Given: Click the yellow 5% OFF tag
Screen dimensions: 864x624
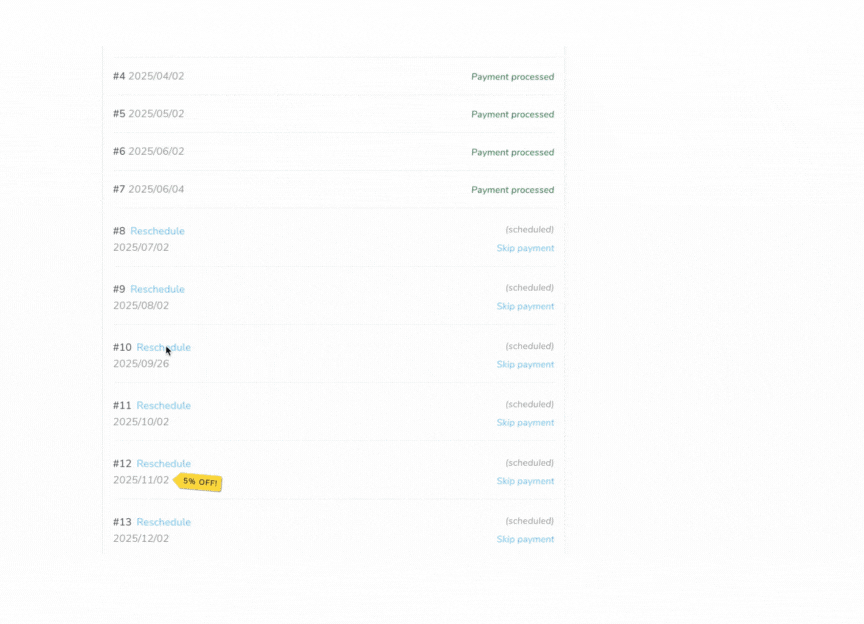Looking at the screenshot, I should pyautogui.click(x=198, y=482).
